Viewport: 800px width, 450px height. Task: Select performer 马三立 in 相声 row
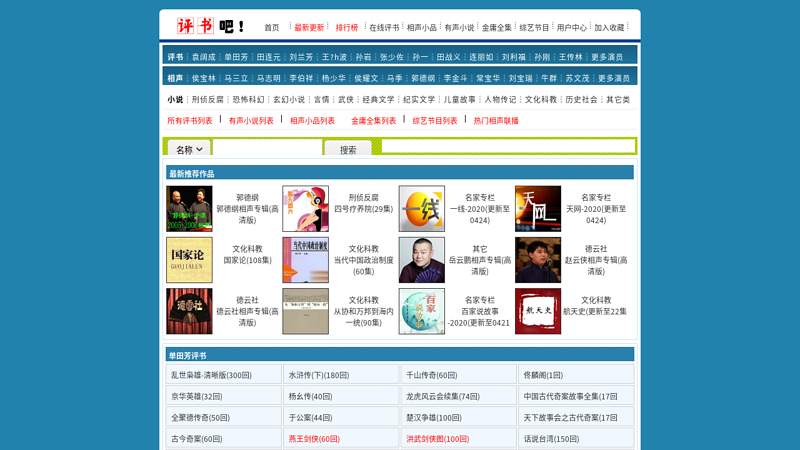(x=236, y=79)
